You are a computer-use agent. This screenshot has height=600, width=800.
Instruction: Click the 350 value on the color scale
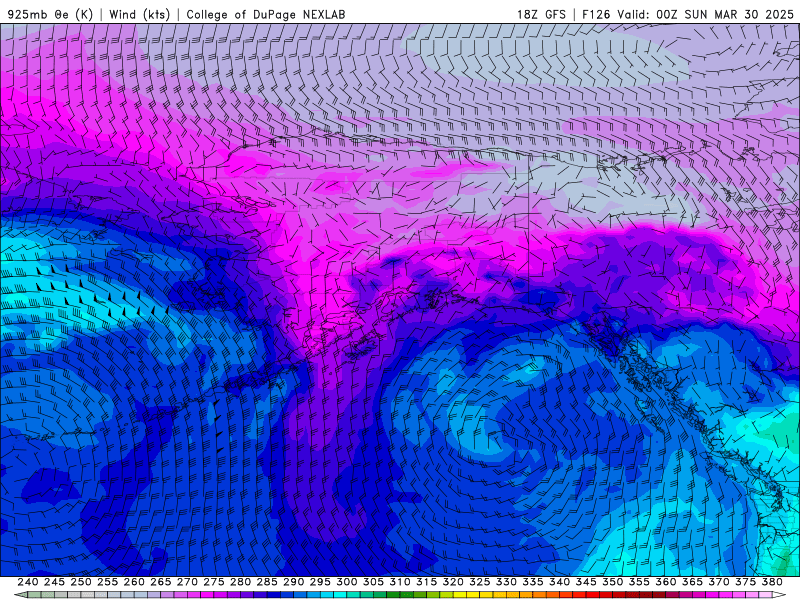pos(613,582)
